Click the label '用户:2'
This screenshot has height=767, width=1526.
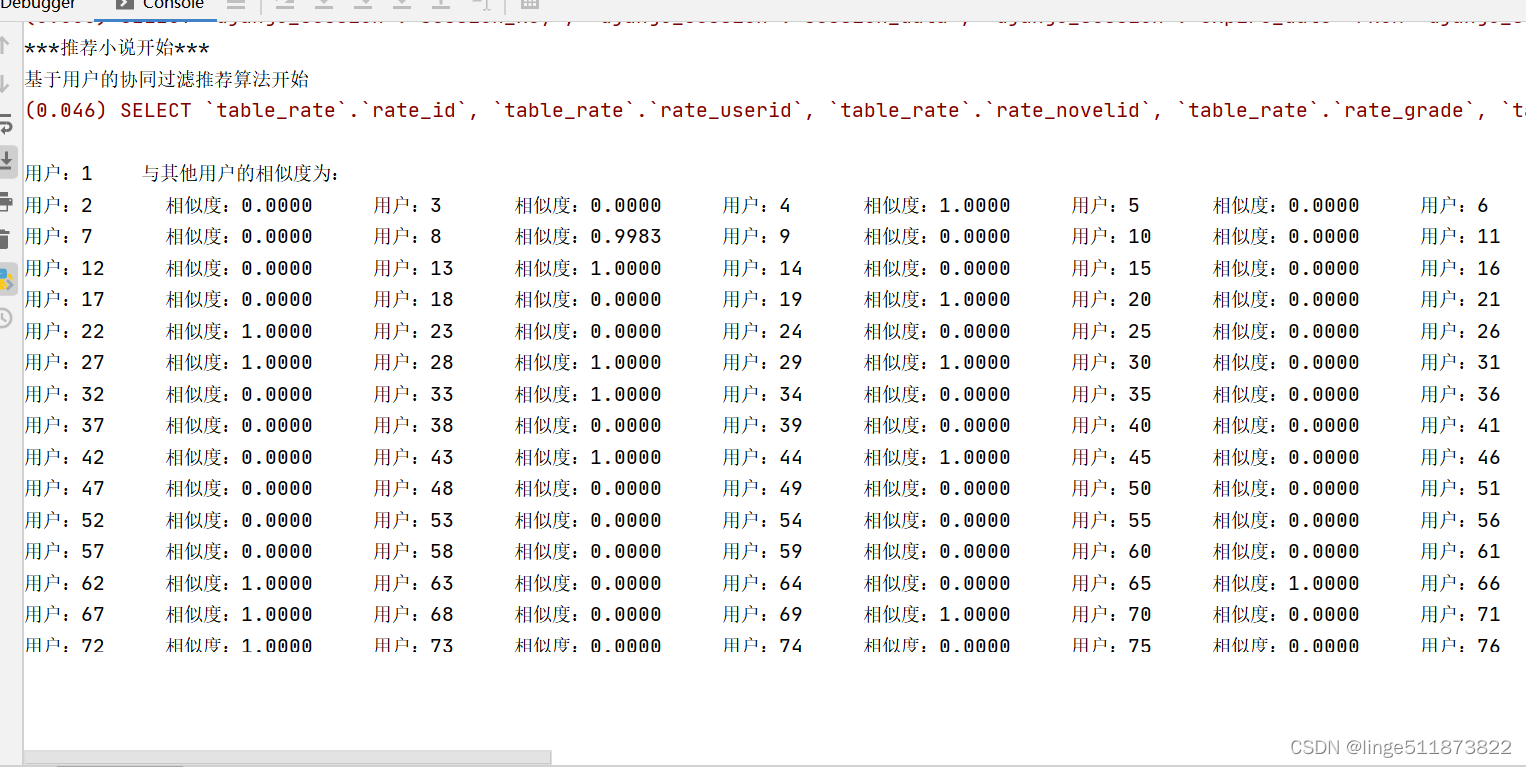[x=58, y=206]
